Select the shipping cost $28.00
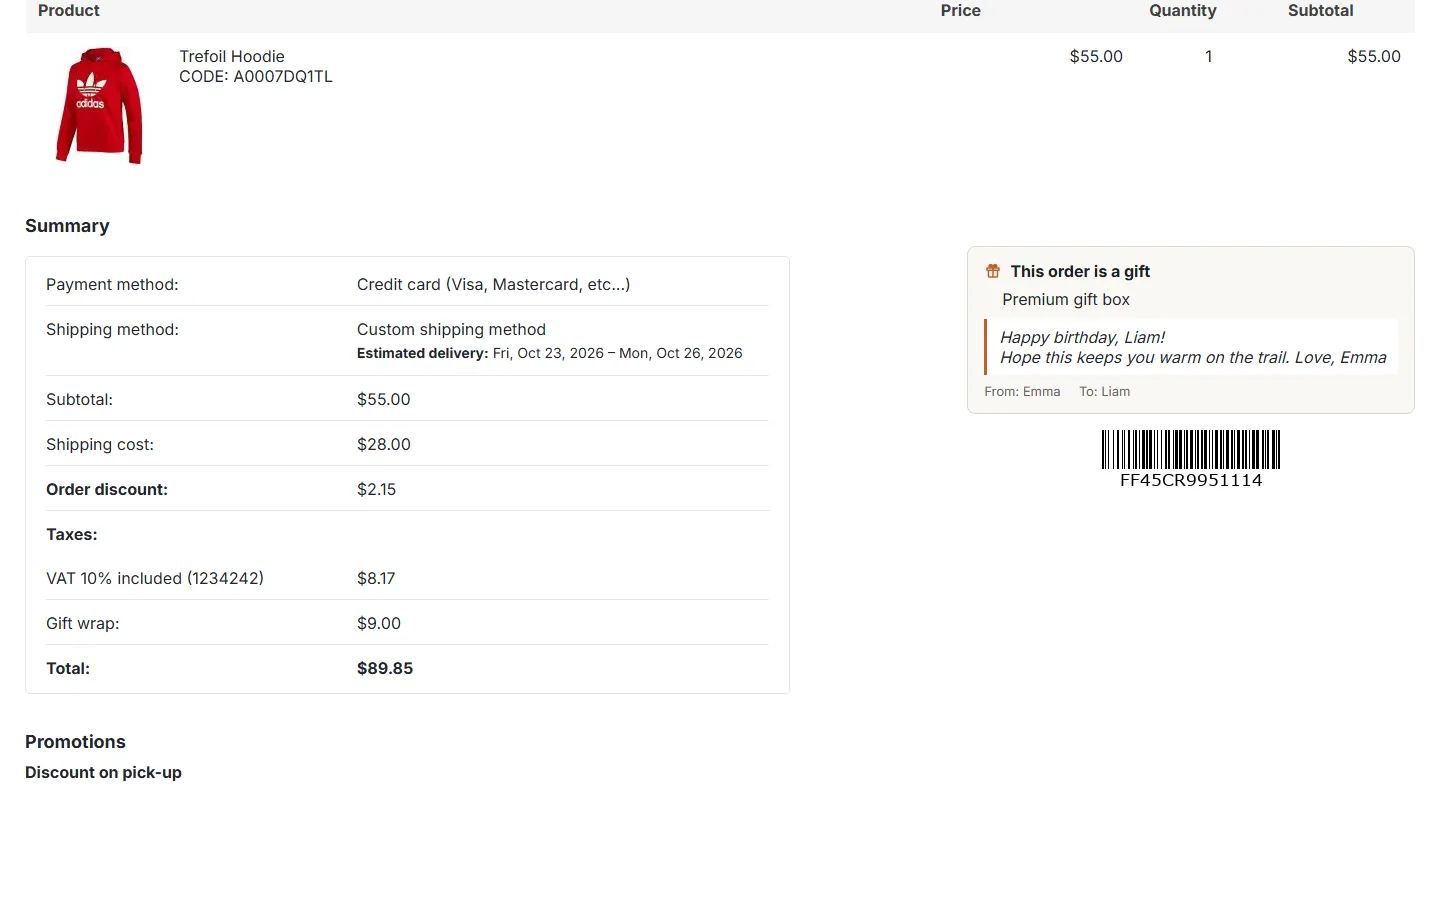The height and width of the screenshot is (900, 1440). (x=384, y=444)
